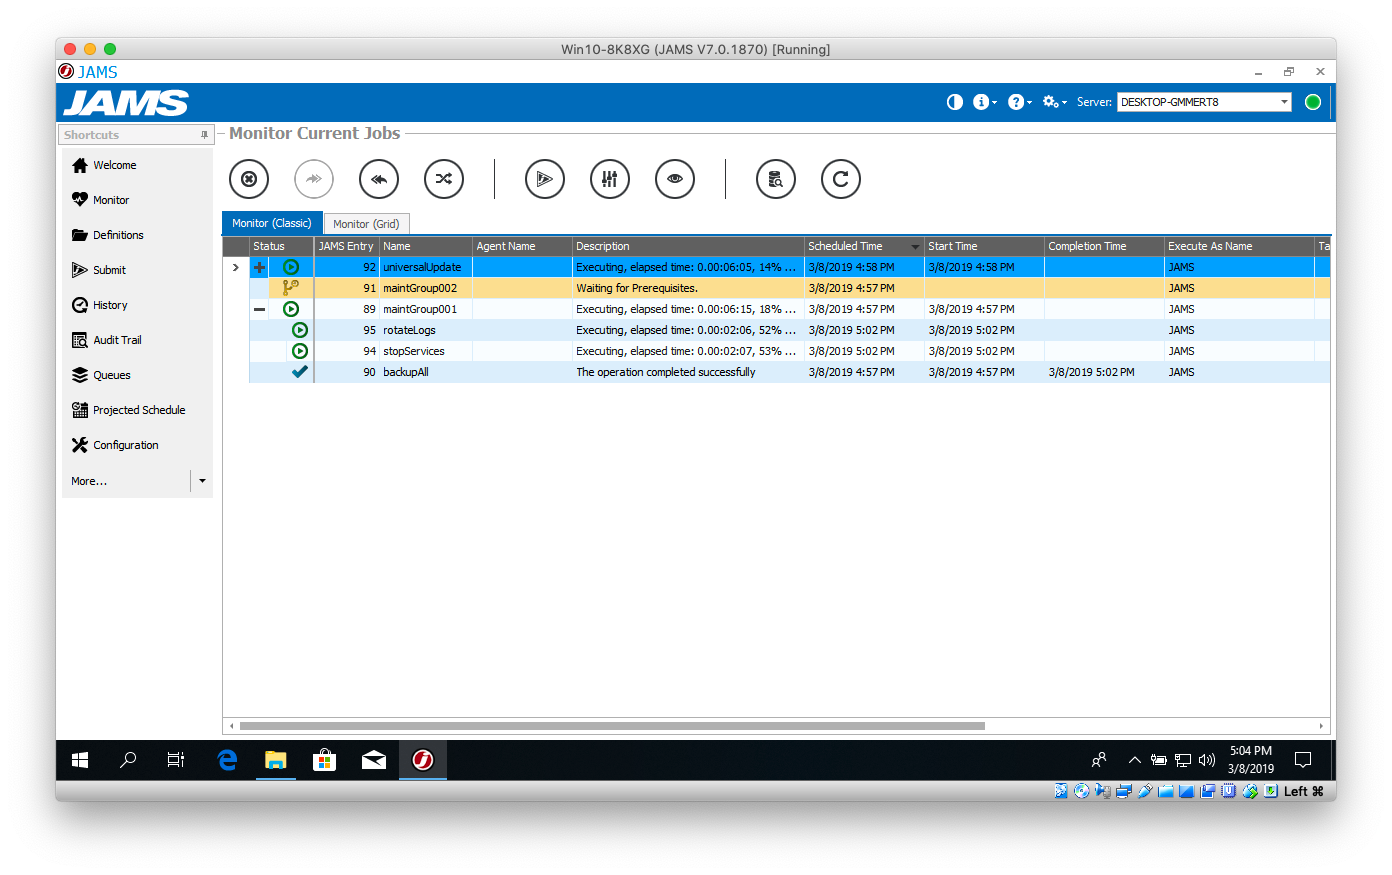
Task: Open Projected Schedule in the sidebar
Action: 139,410
